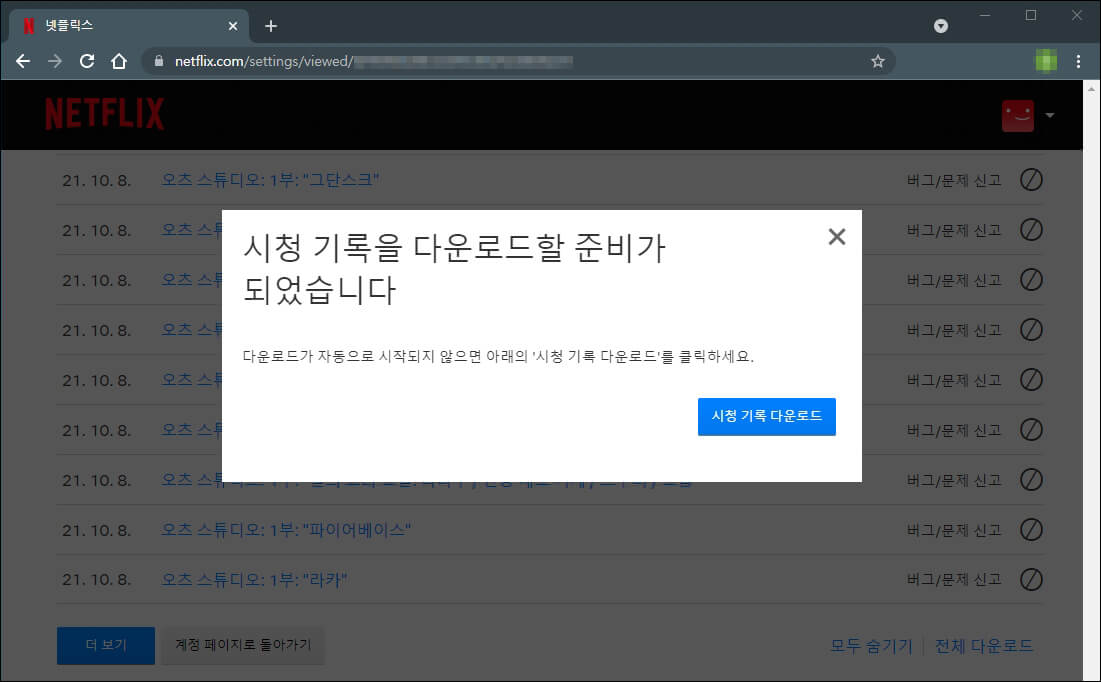Click the Netflix logo

click(105, 114)
